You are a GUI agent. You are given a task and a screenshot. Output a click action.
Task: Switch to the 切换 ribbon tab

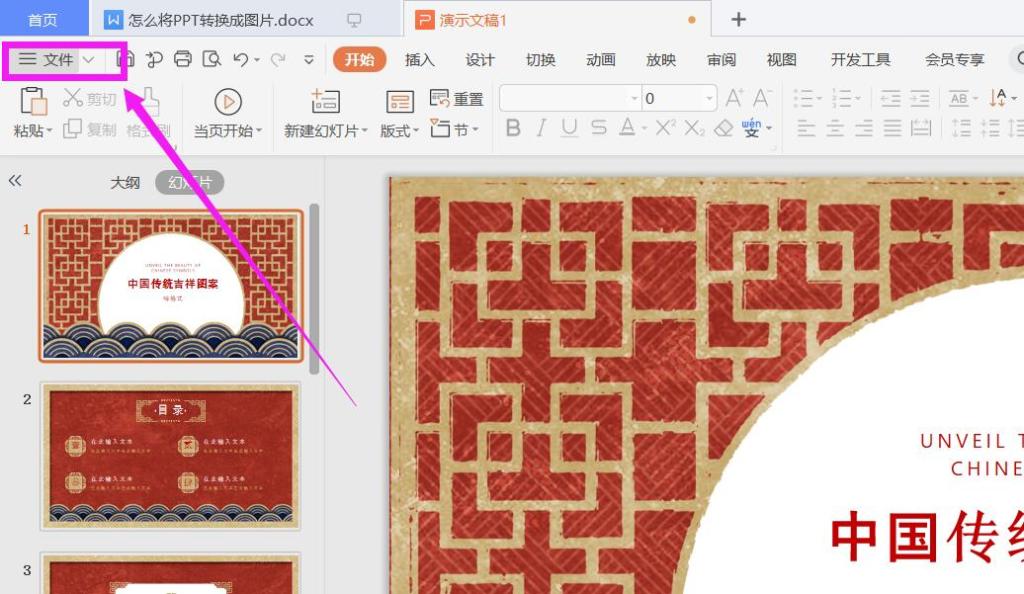(x=541, y=59)
